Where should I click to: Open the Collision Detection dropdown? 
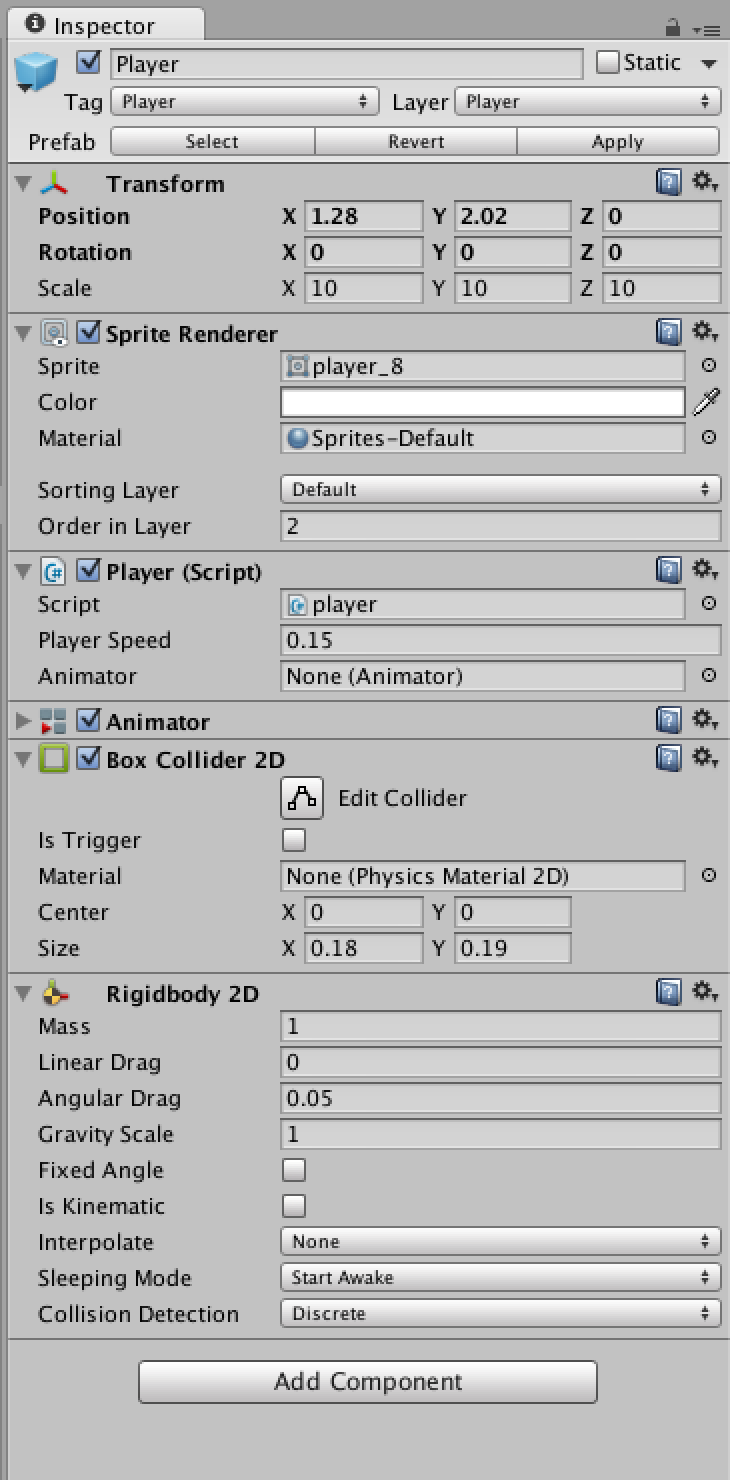500,1314
